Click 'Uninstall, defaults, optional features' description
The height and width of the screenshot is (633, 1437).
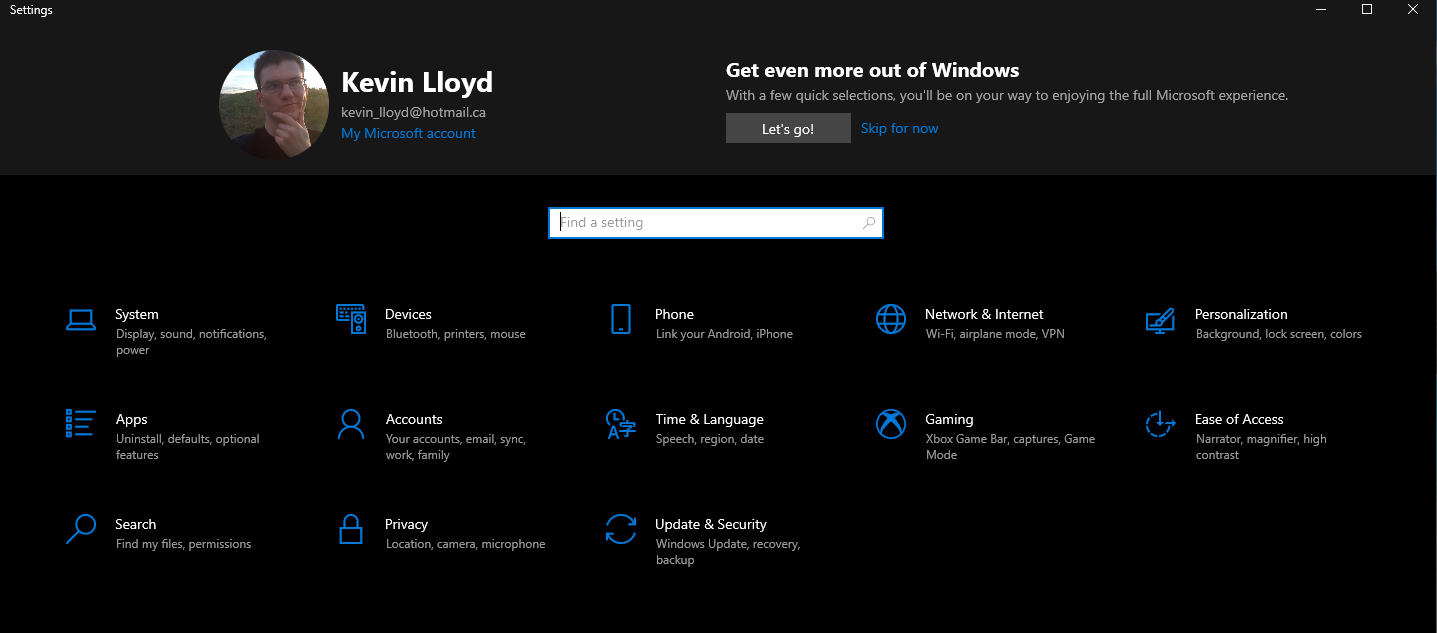(x=188, y=447)
